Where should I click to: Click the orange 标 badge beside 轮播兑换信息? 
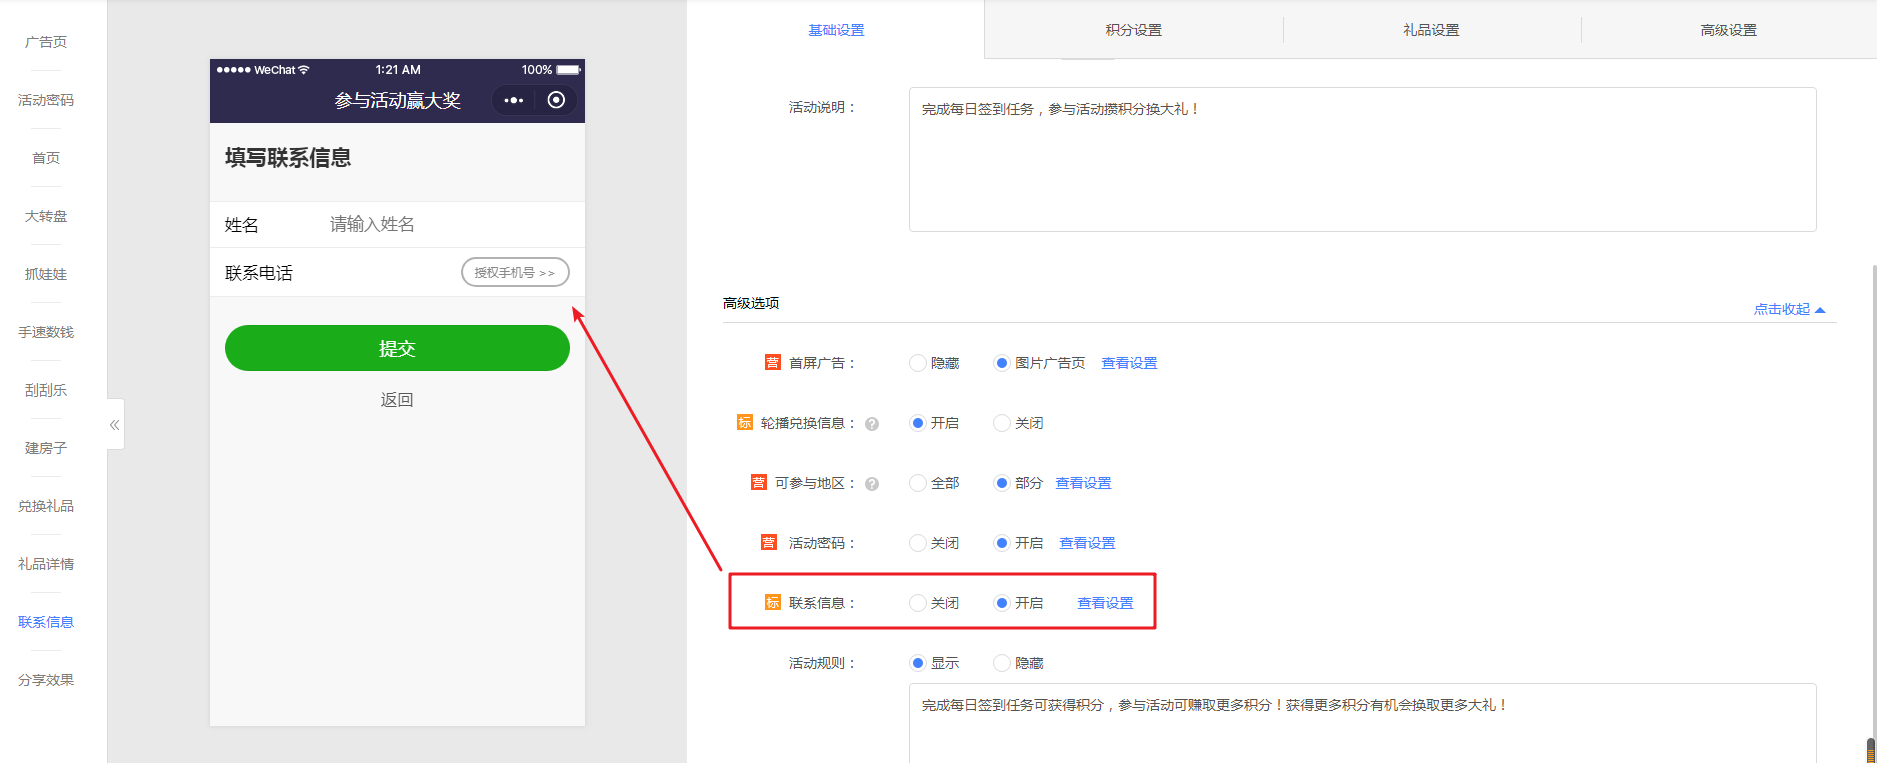[x=745, y=422]
